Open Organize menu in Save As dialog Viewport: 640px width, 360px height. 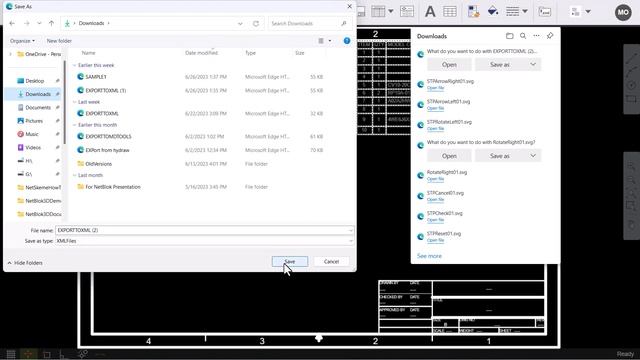pyautogui.click(x=22, y=41)
